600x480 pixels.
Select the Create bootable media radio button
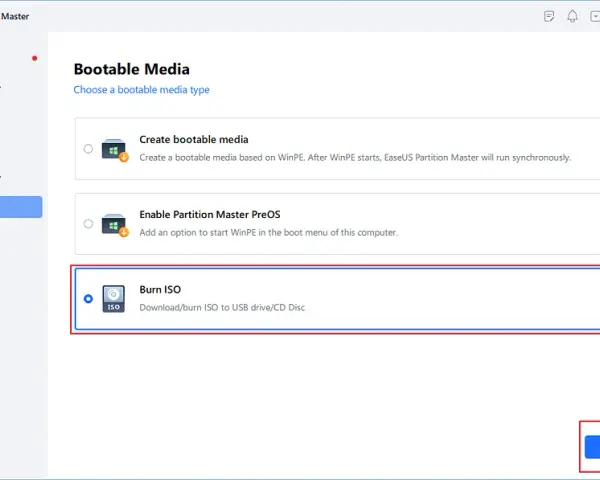pos(88,149)
